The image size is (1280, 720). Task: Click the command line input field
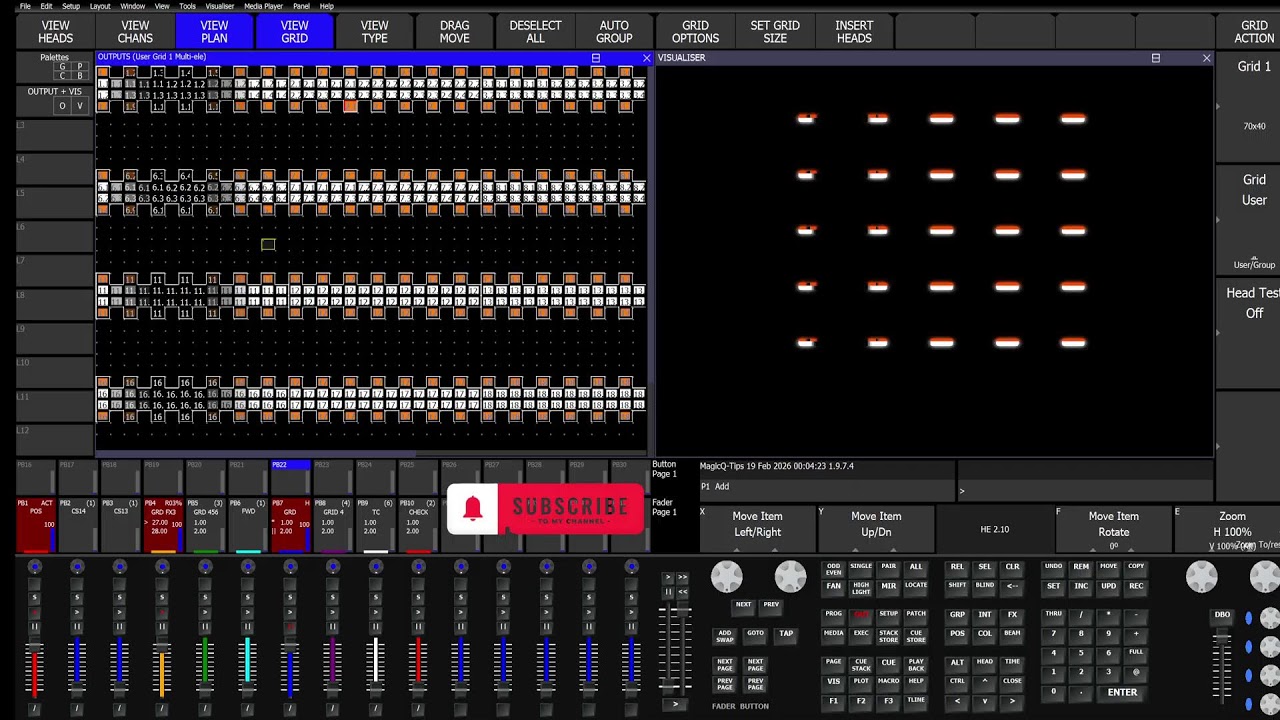click(x=1085, y=490)
